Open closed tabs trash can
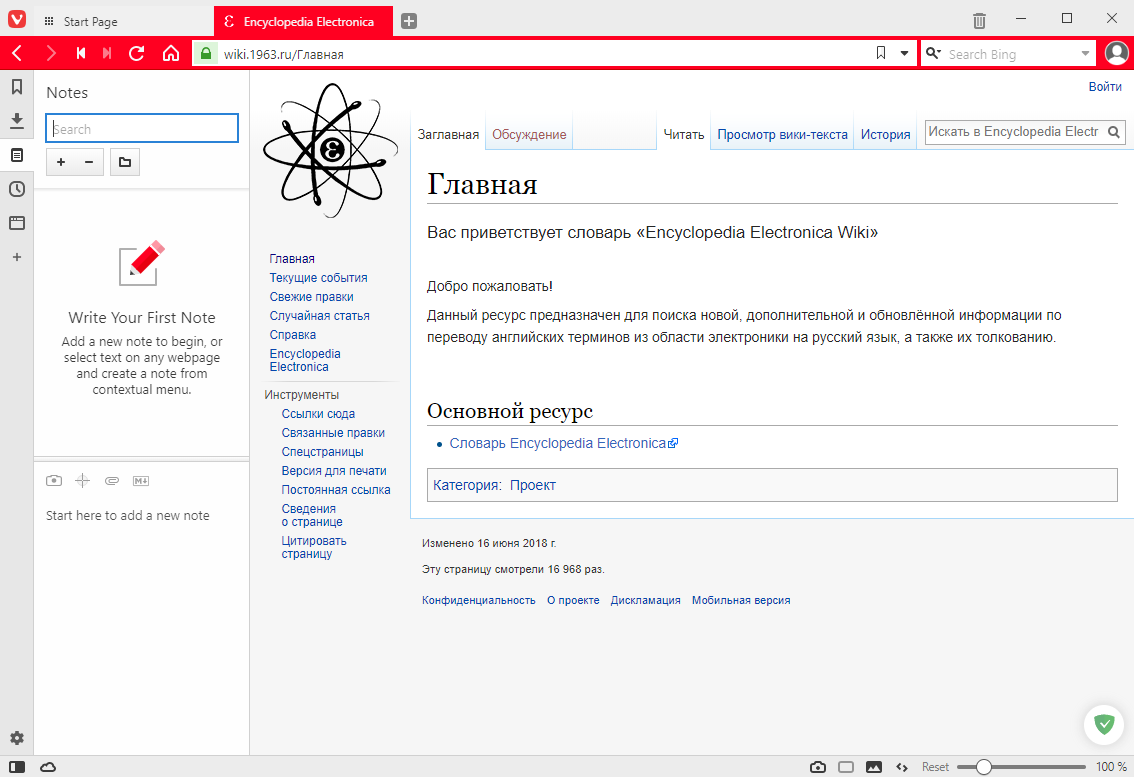 (979, 21)
